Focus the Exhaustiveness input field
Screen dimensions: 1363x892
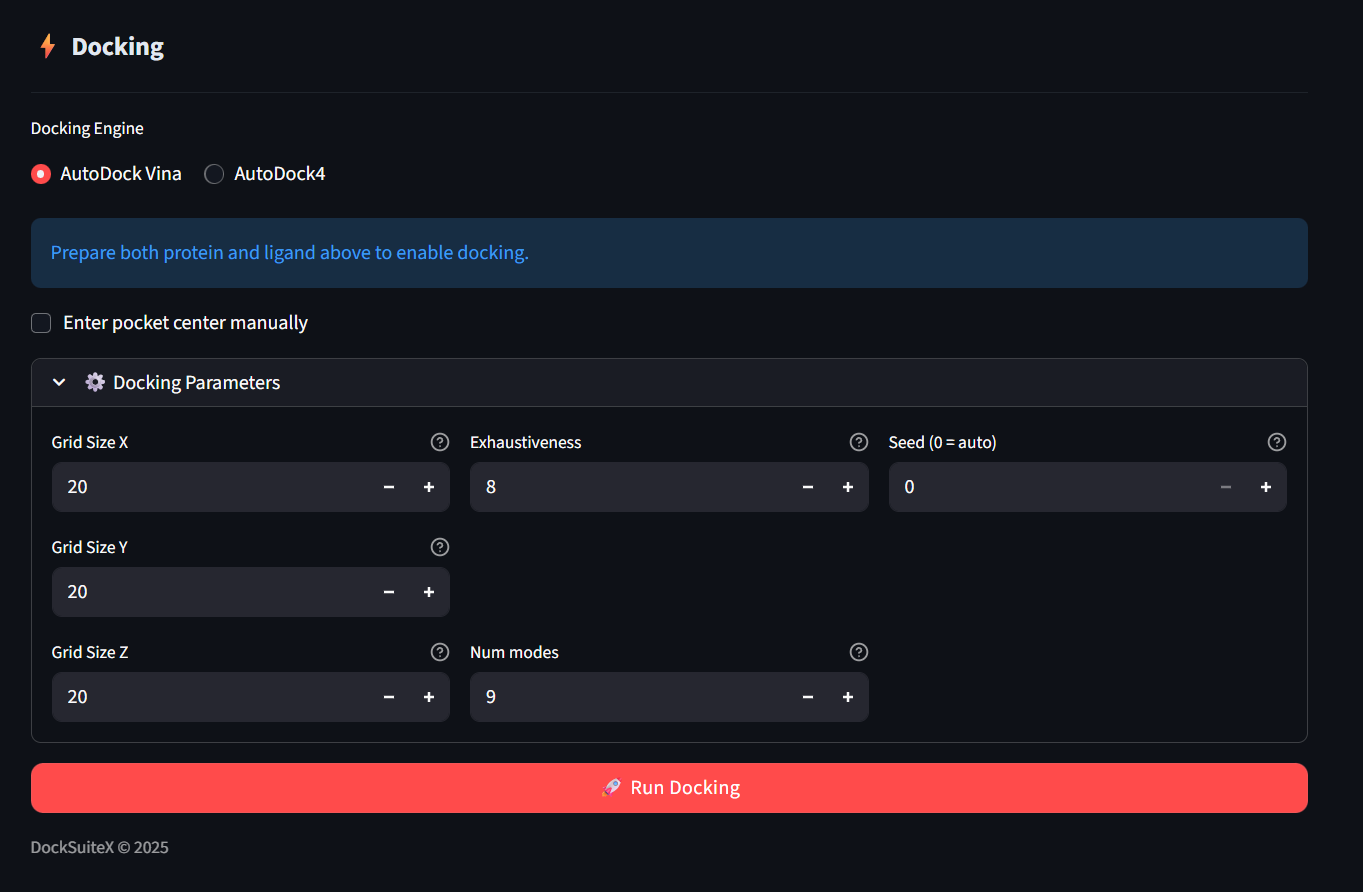[629, 487]
